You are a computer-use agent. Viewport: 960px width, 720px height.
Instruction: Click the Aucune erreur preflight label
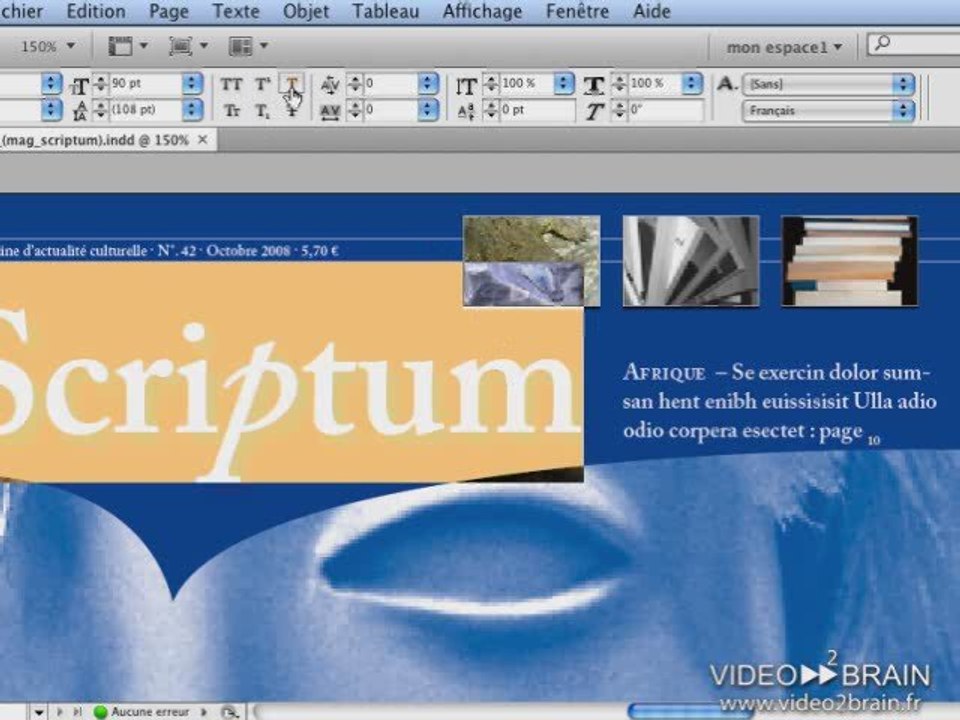(150, 711)
